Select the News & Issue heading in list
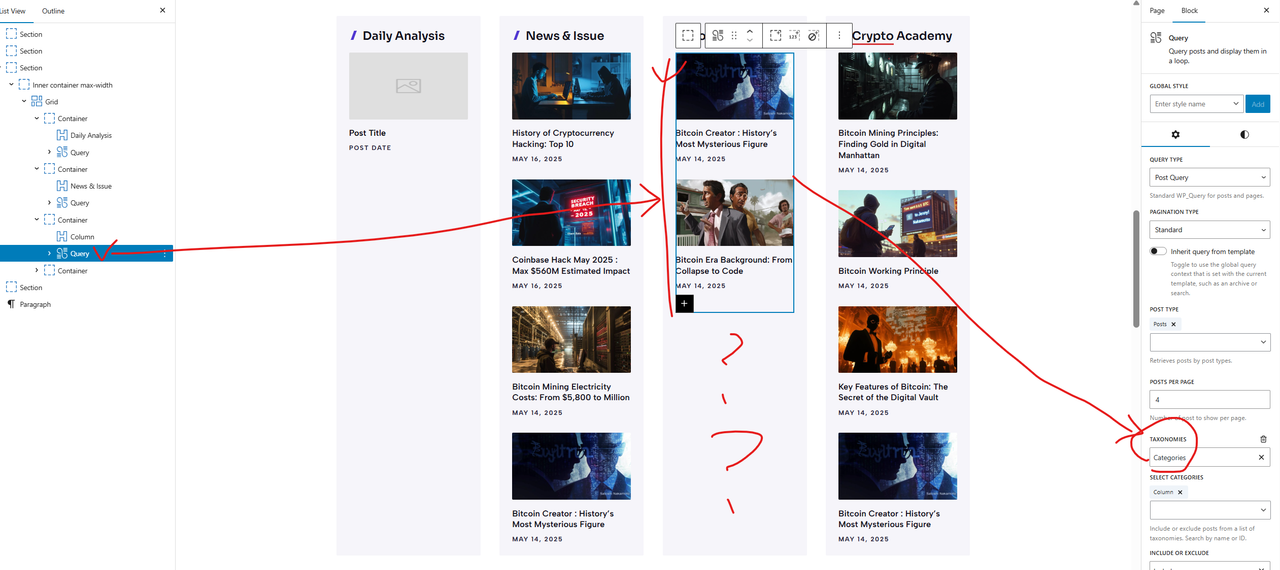The image size is (1280, 570). [x=91, y=186]
